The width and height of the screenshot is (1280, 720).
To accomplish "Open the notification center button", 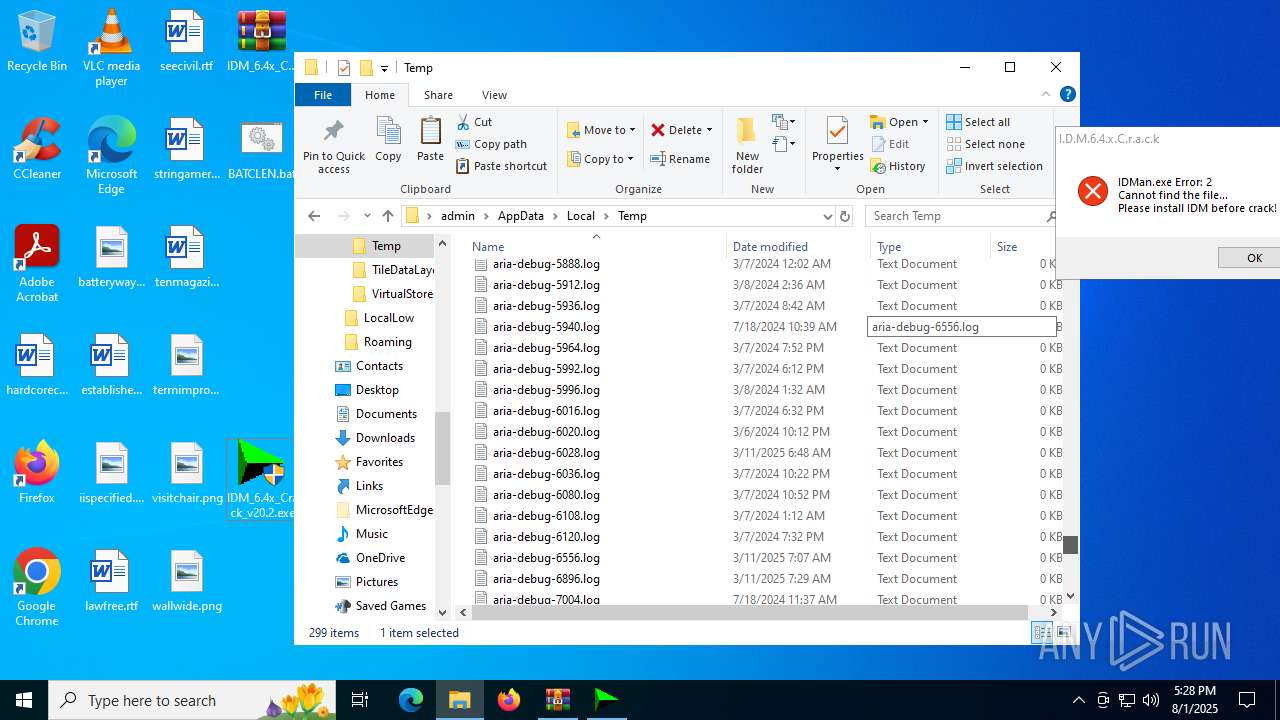I will tap(1247, 700).
